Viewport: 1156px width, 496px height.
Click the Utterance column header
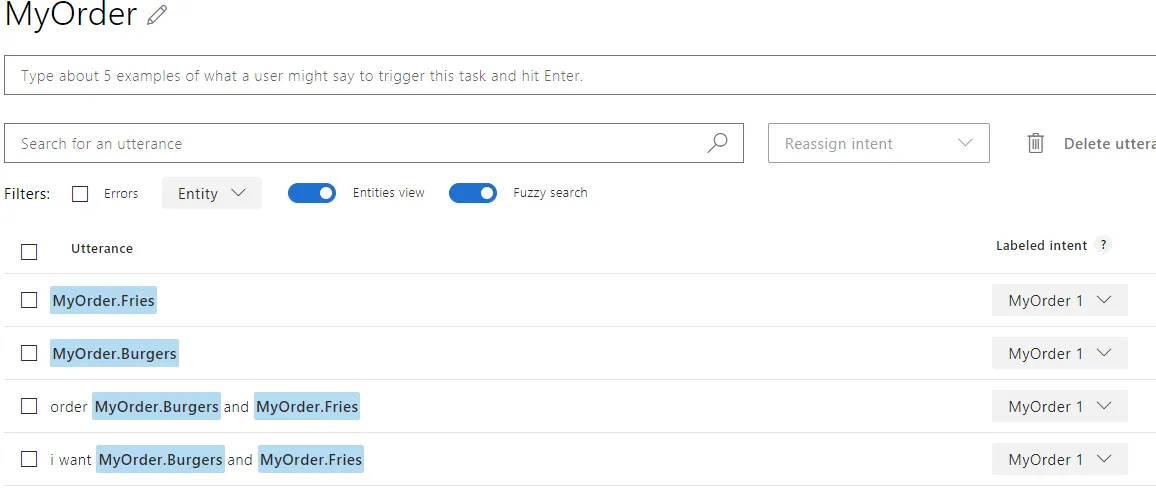pyautogui.click(x=102, y=248)
